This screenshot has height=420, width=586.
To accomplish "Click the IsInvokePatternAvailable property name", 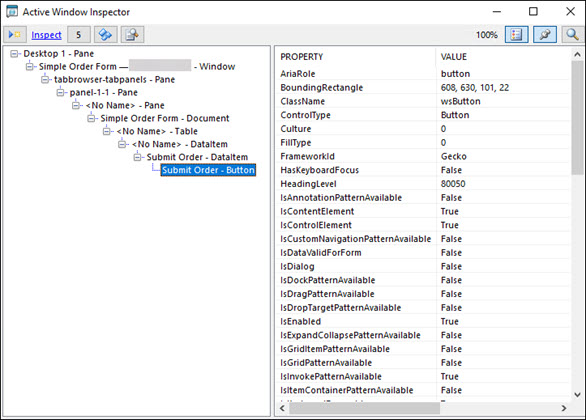I will coord(331,377).
